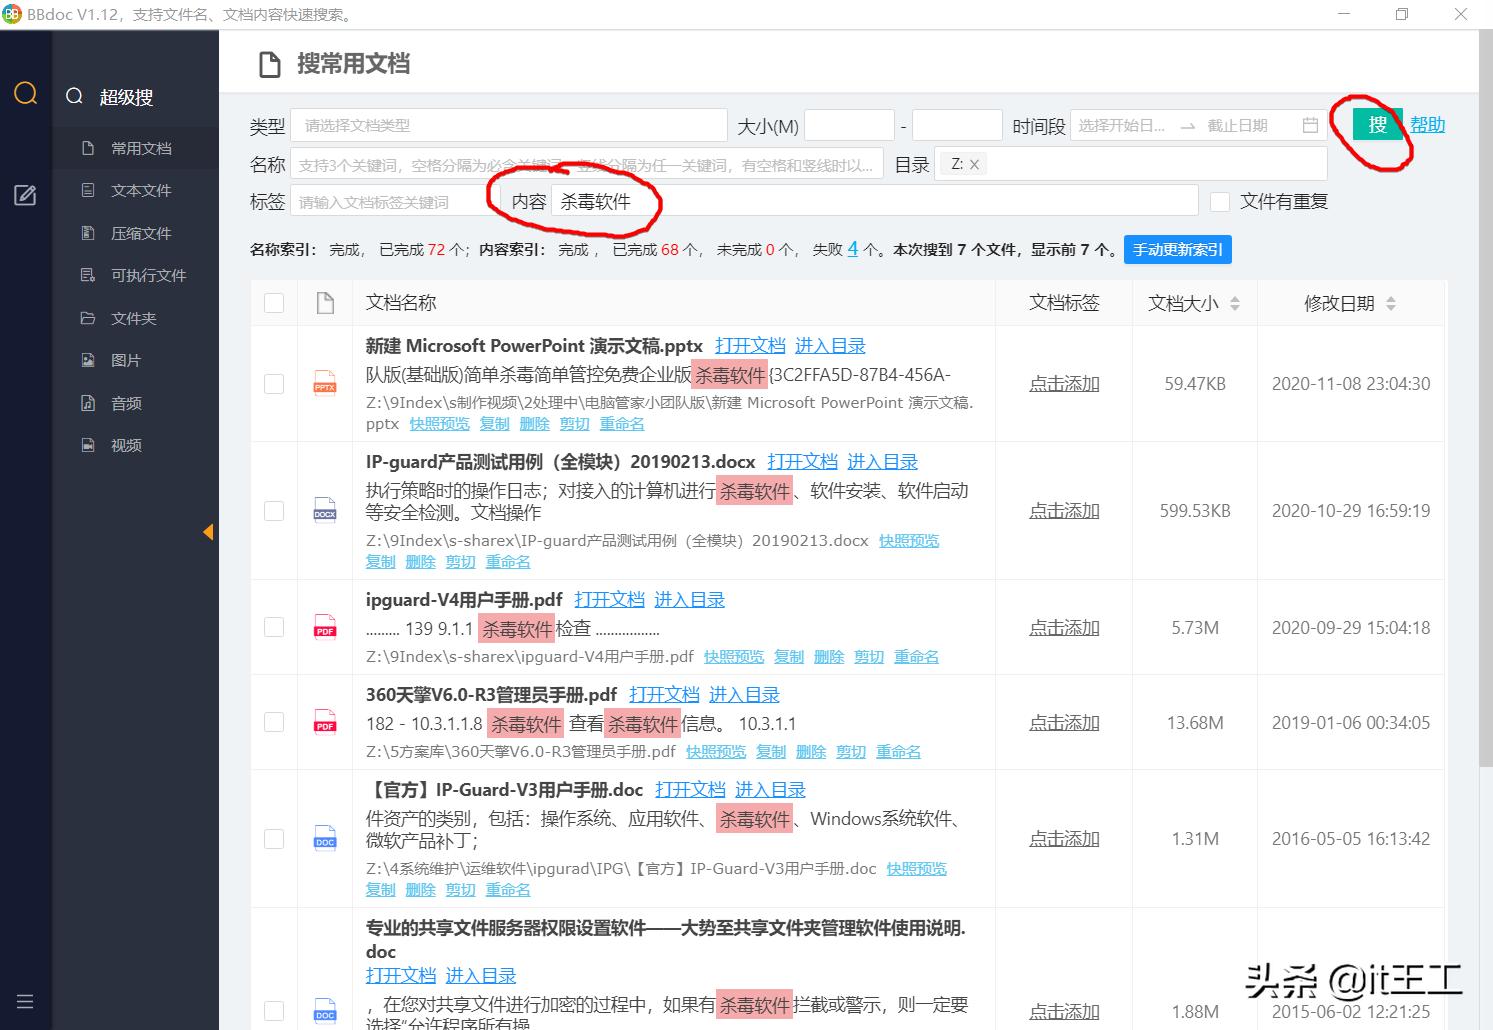Viewport: 1493px width, 1030px height.
Task: Select the 可执行文件 sidebar icon
Action: tap(88, 275)
